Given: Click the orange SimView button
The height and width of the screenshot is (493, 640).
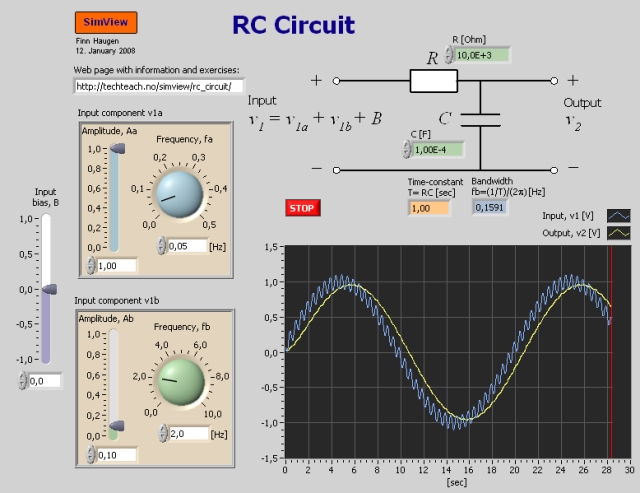Looking at the screenshot, I should 106,22.
